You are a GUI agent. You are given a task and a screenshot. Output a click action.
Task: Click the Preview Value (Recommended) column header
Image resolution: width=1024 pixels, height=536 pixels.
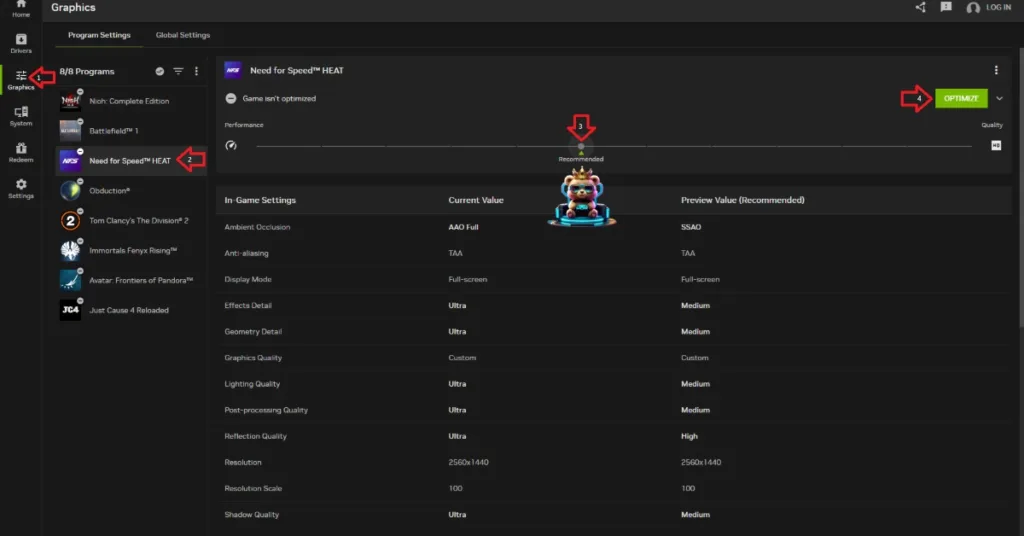pos(743,200)
